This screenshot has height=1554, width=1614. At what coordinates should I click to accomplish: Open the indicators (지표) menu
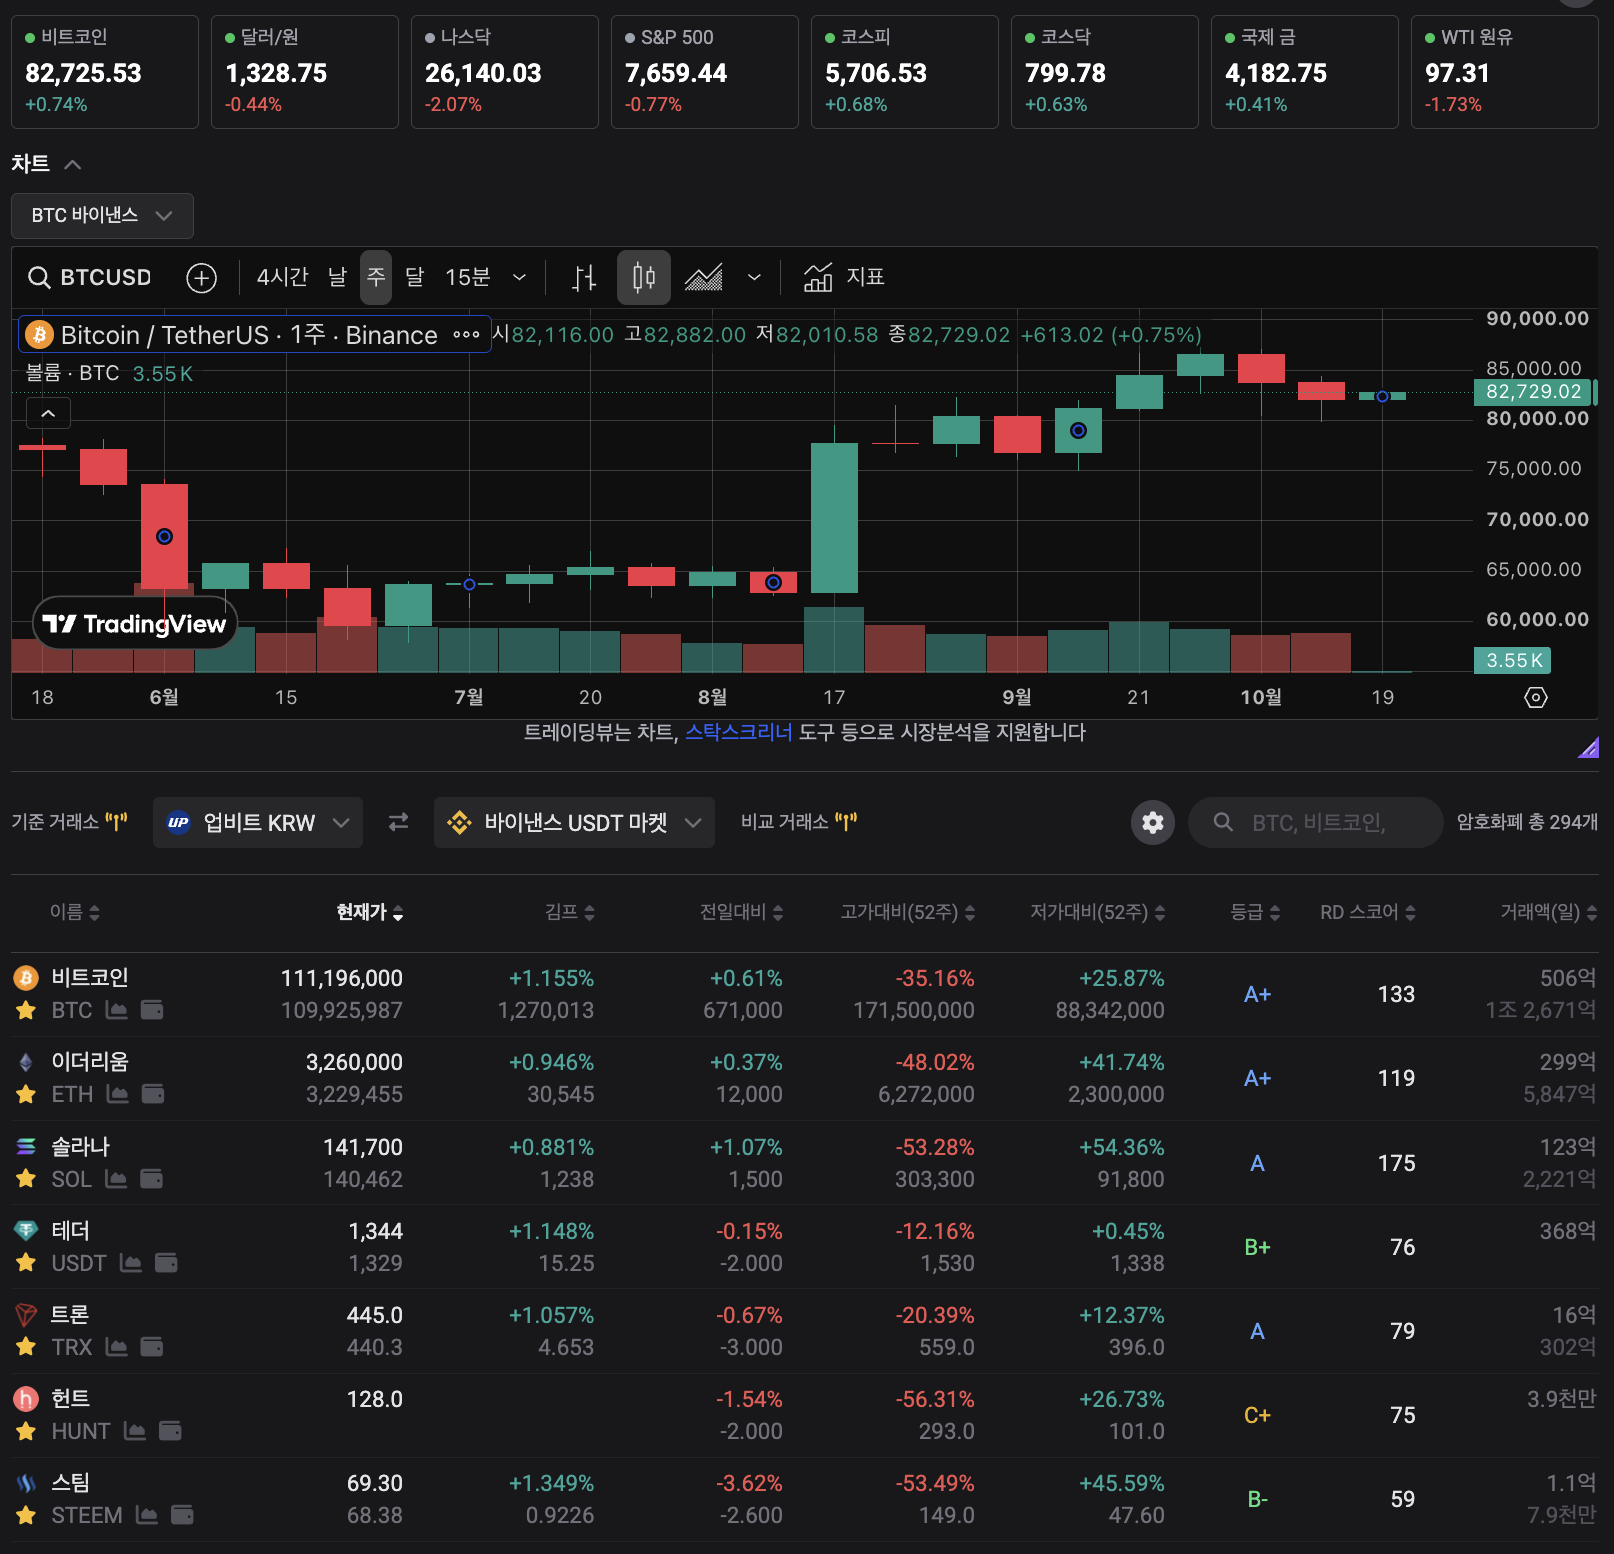click(844, 277)
